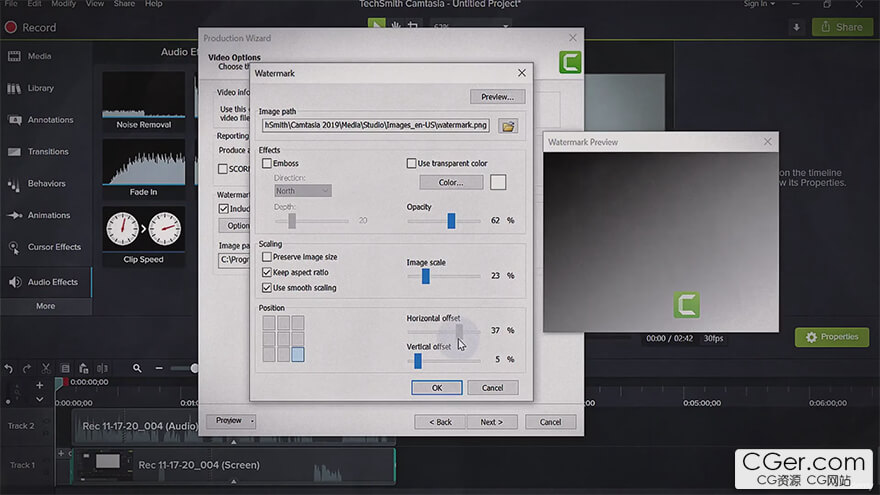Toggle the SCORM checkbox in Production Wizard
This screenshot has width=880, height=495.
point(223,169)
